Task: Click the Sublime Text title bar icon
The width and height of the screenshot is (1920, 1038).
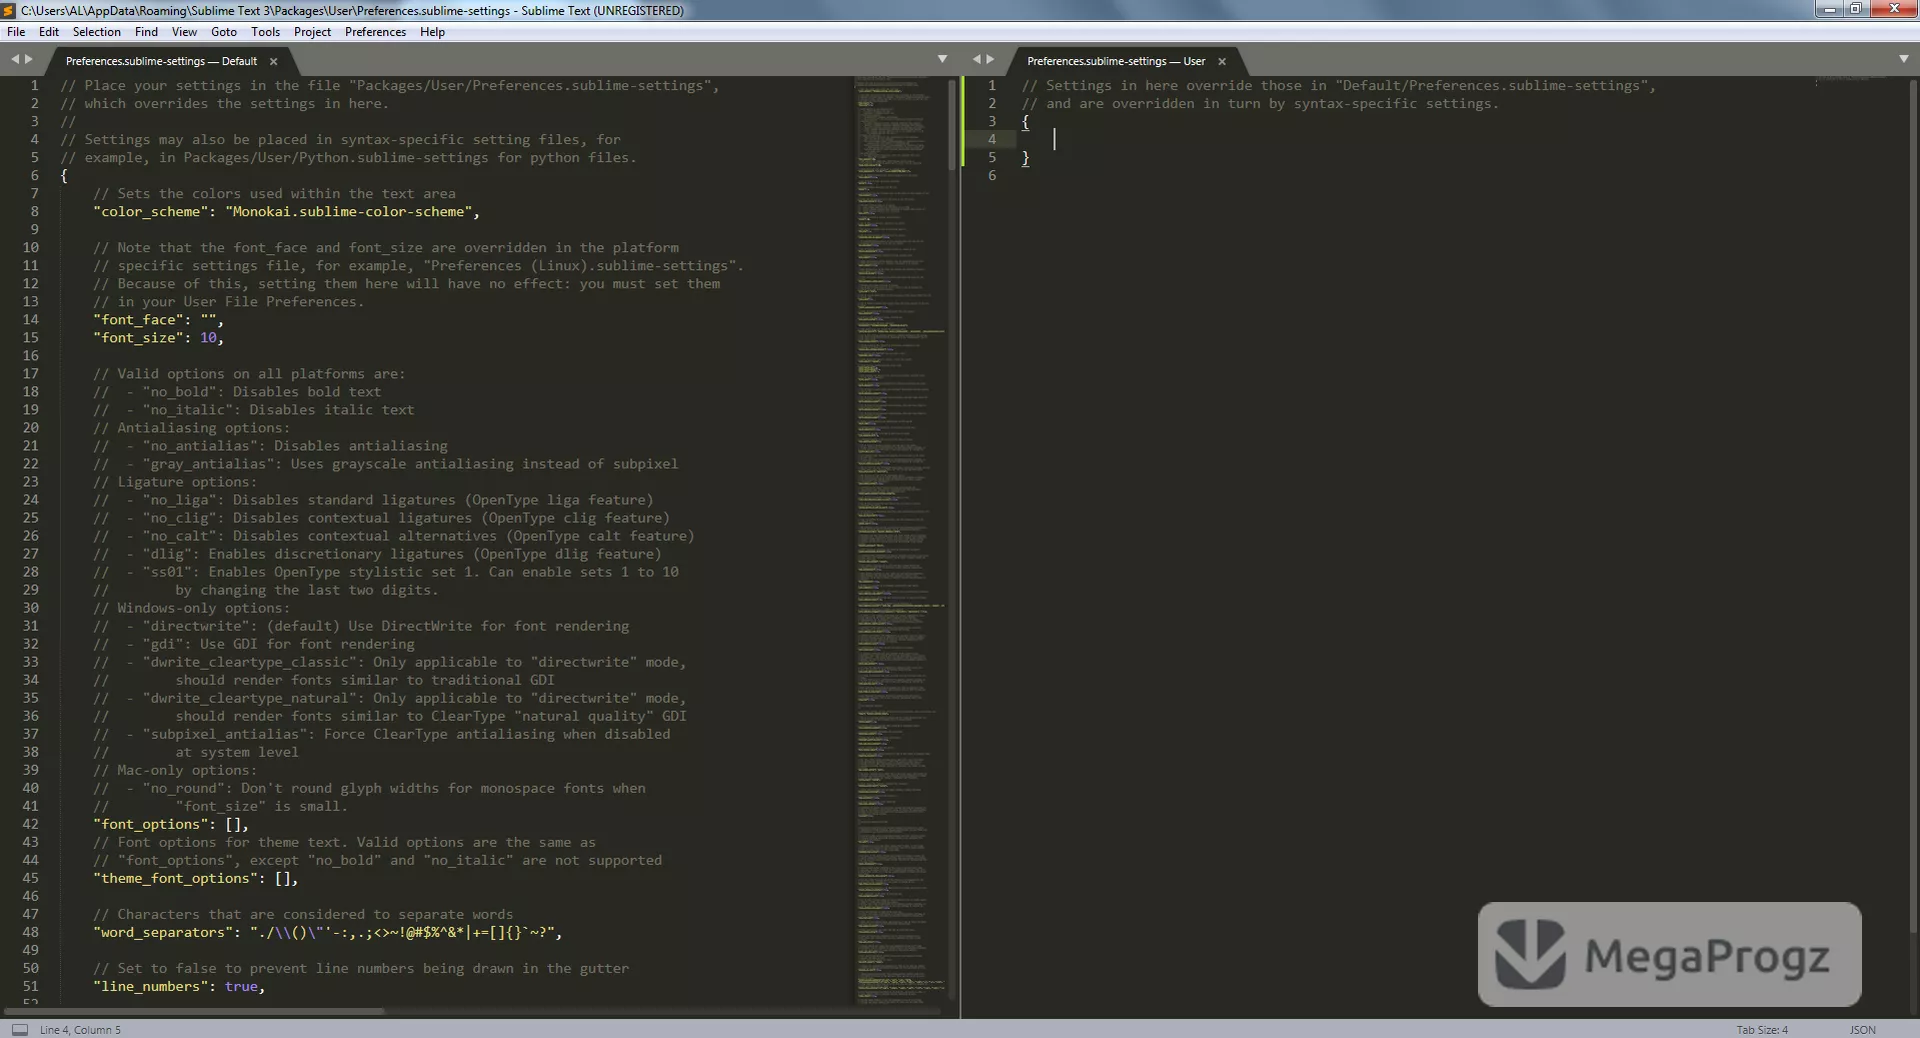Action: point(9,10)
